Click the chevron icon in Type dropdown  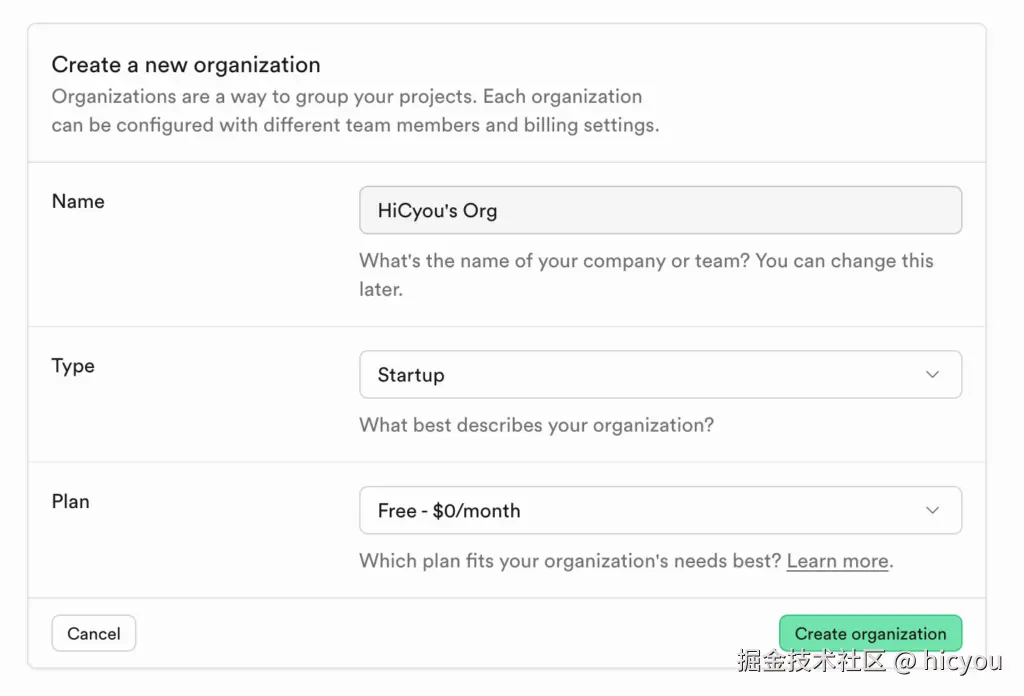point(932,375)
